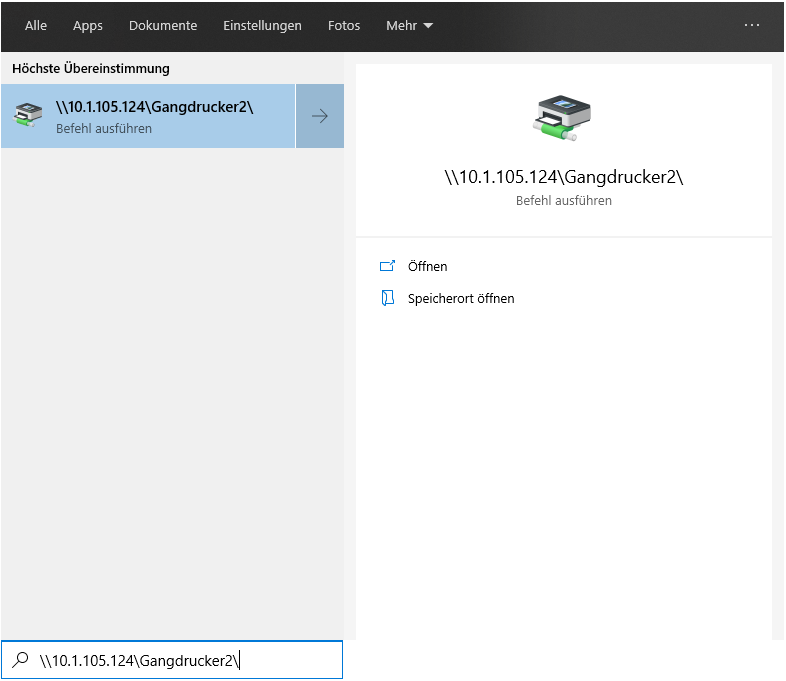Run the \\10.1.105.124\Gangdrucker2\ best match result
The width and height of the screenshot is (786, 681).
coord(148,116)
